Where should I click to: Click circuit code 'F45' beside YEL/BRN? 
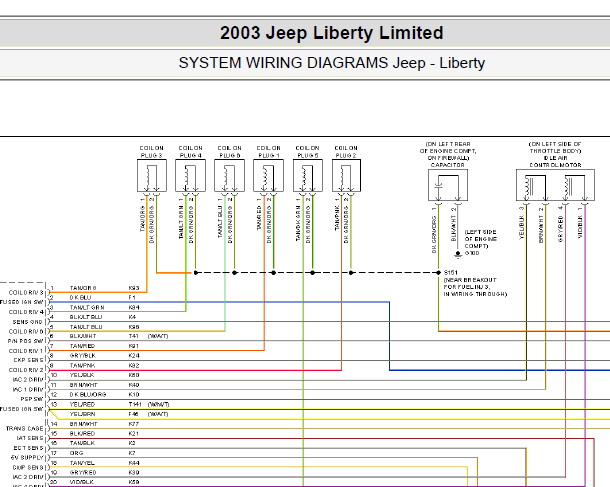(x=133, y=414)
